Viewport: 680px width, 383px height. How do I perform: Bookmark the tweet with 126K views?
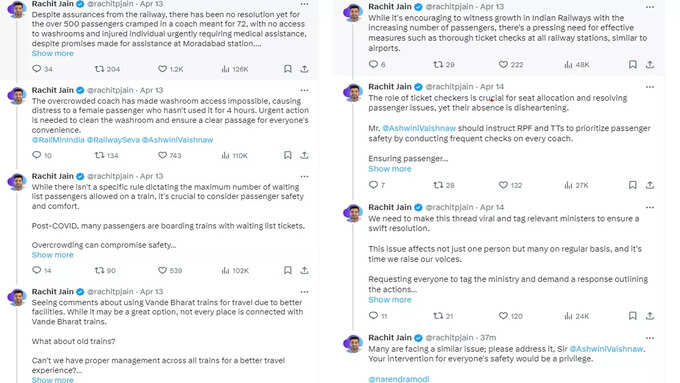click(x=288, y=69)
